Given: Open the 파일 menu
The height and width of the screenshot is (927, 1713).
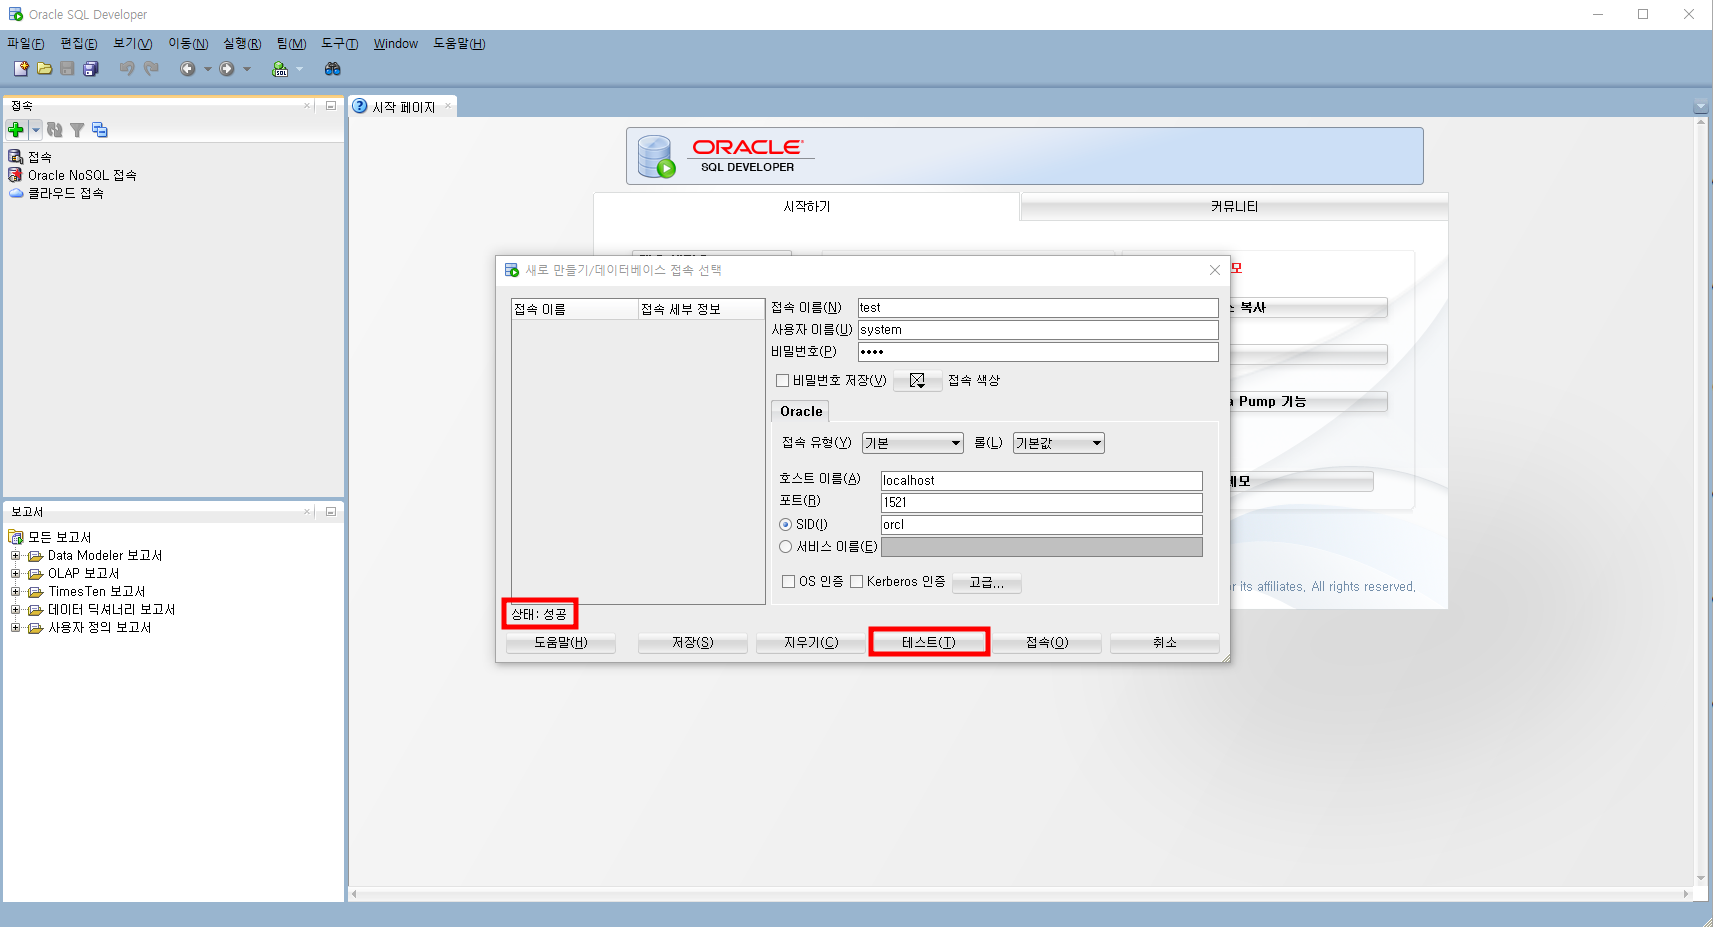Looking at the screenshot, I should [26, 43].
